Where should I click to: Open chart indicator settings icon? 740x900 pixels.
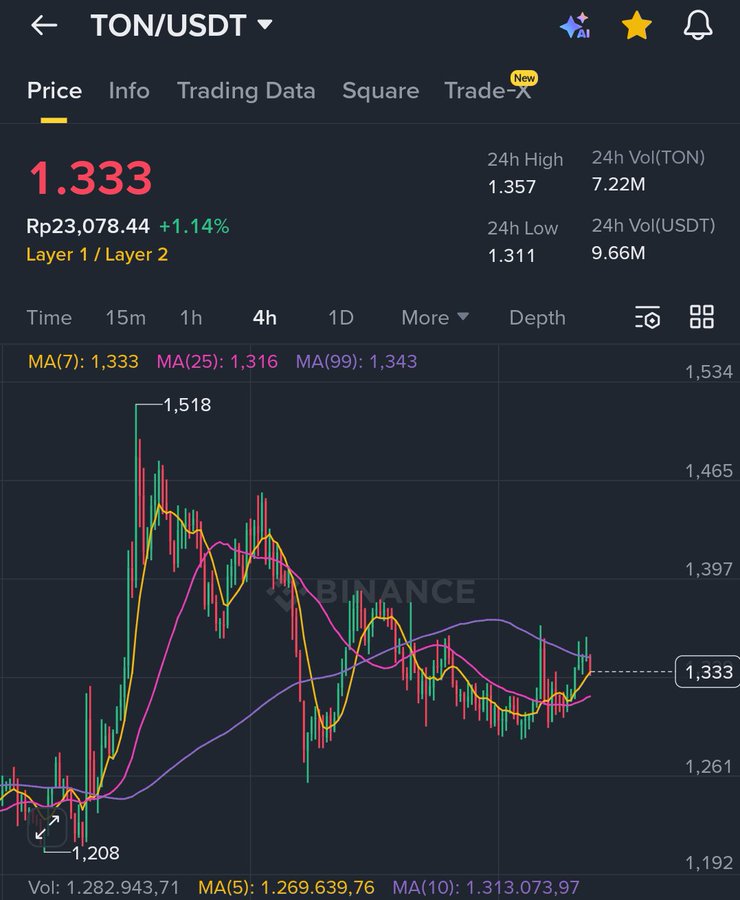[648, 317]
